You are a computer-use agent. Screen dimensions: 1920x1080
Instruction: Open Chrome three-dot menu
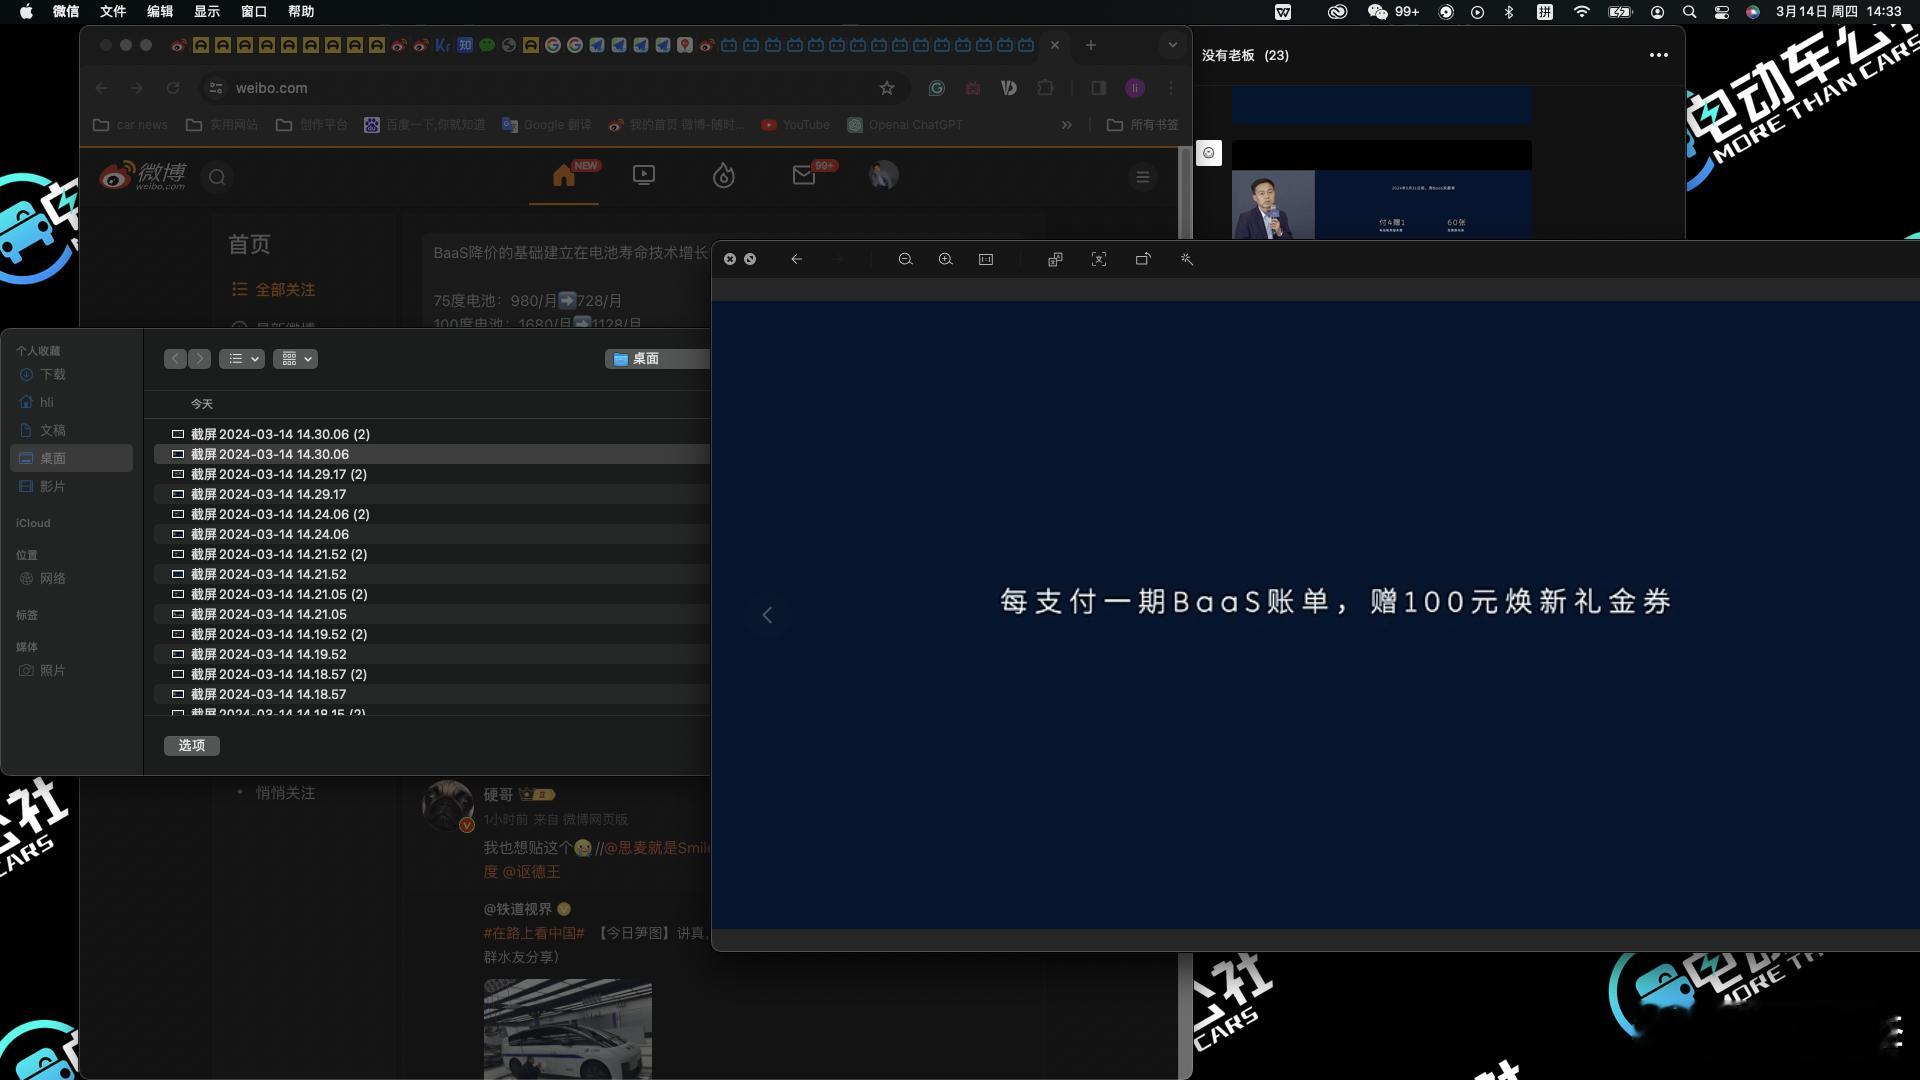(1171, 88)
